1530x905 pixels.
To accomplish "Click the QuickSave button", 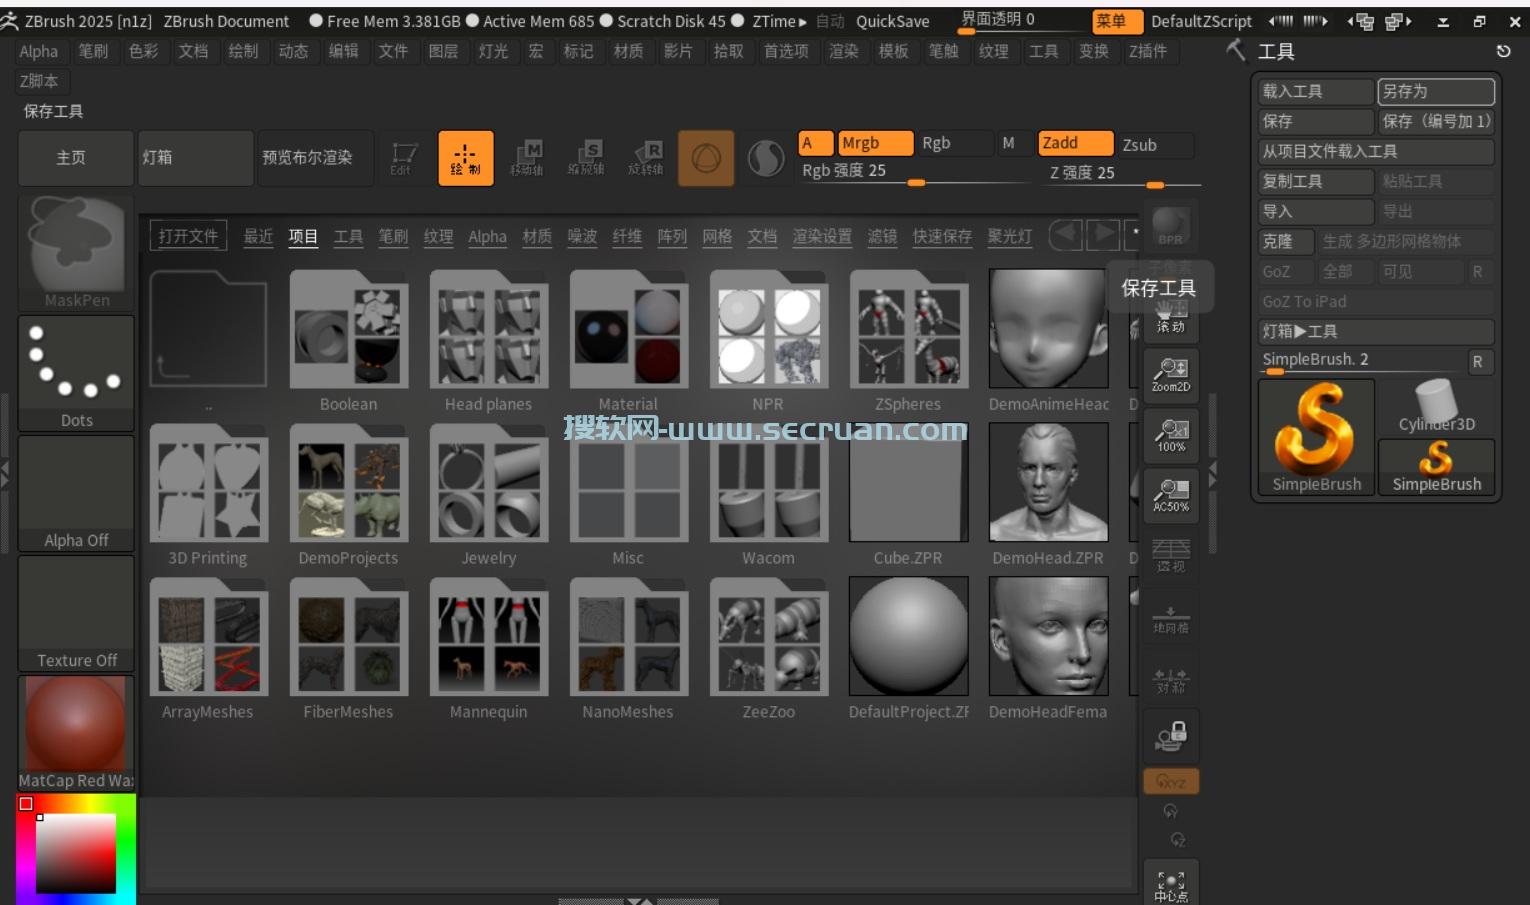I will (892, 21).
